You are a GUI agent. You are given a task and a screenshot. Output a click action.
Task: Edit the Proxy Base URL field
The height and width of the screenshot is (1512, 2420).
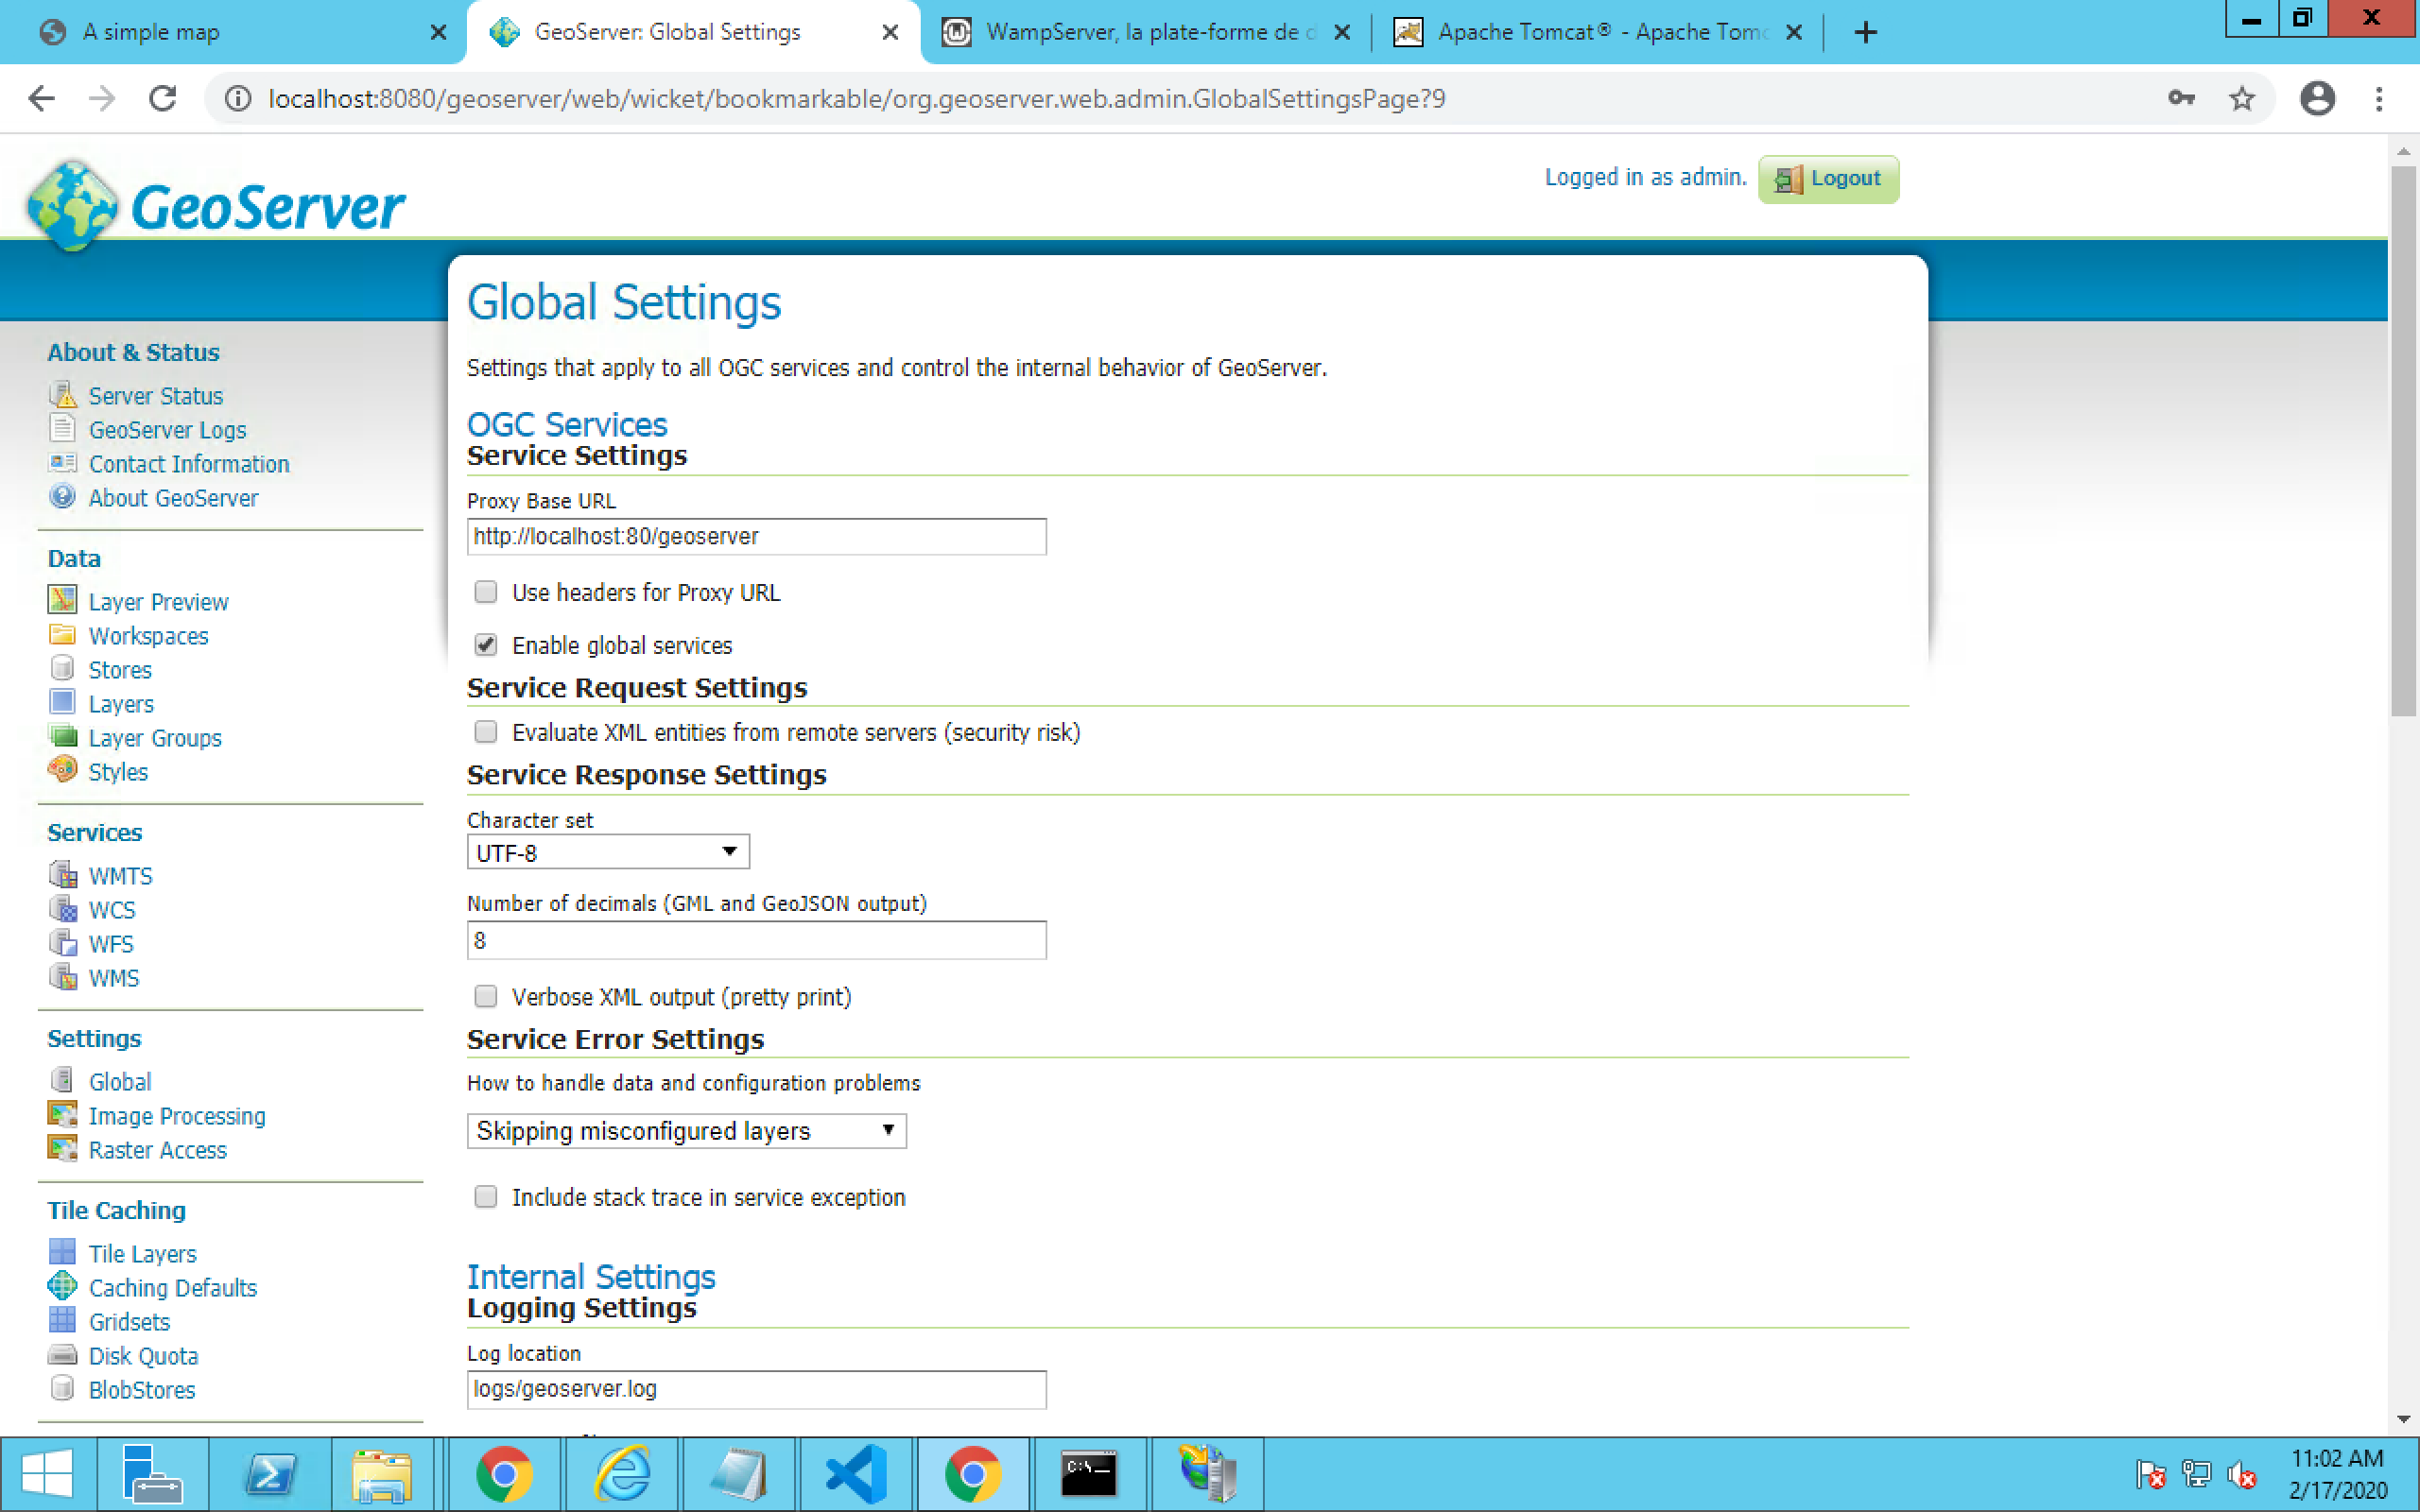[755, 537]
